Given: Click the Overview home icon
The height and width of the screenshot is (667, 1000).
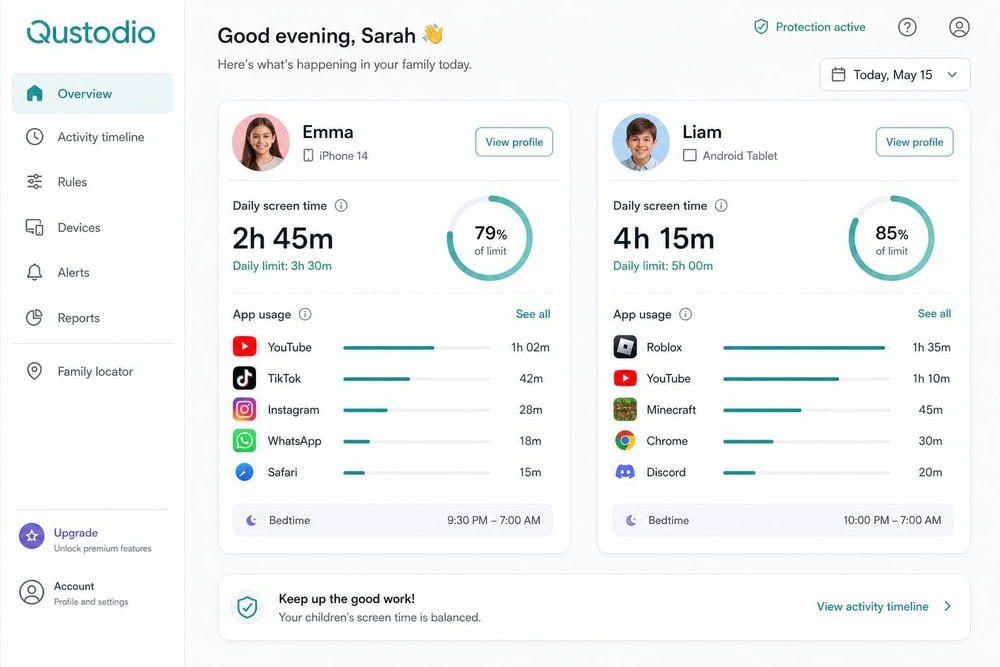Looking at the screenshot, I should (x=34, y=93).
